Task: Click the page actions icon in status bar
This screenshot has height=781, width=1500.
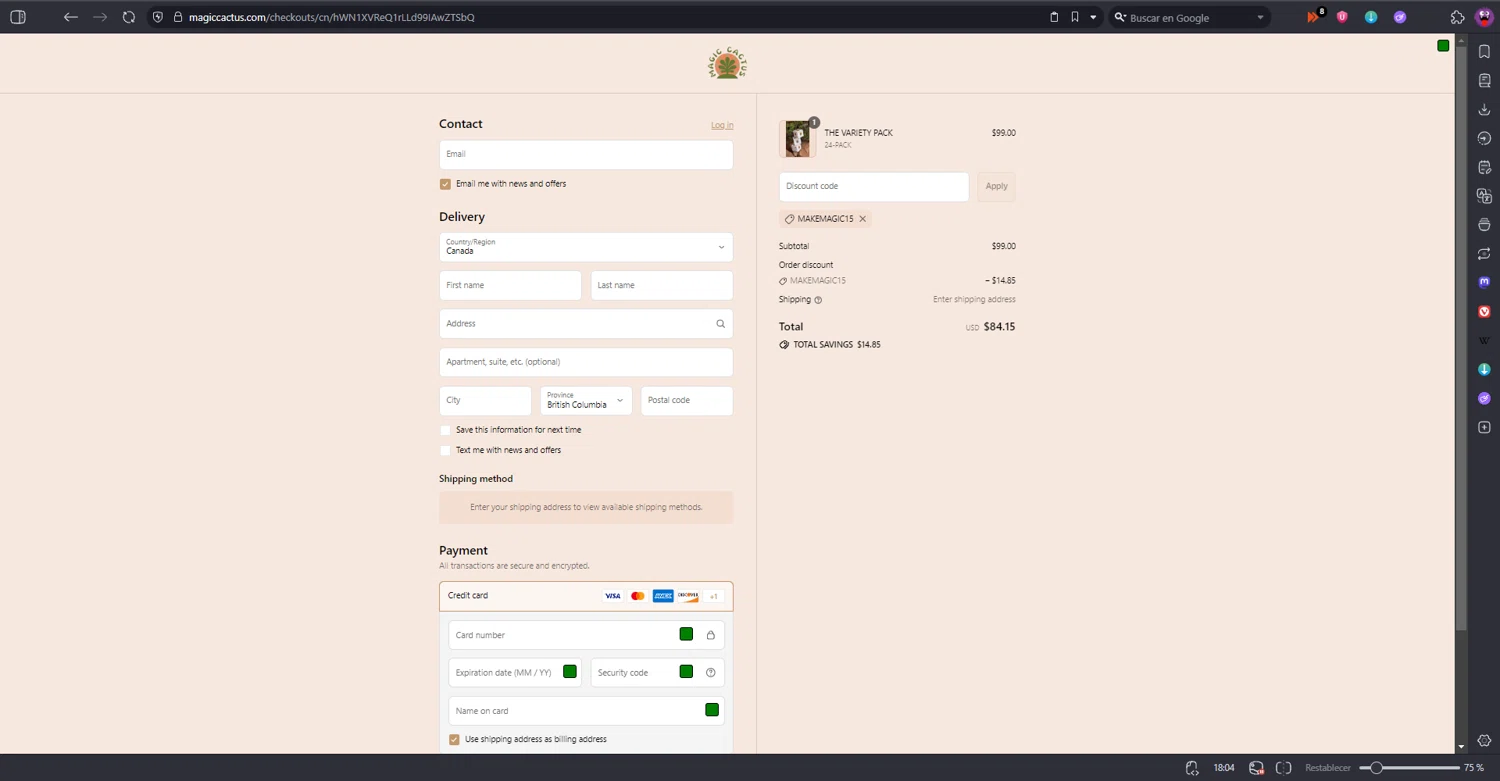Action: [x=1192, y=768]
